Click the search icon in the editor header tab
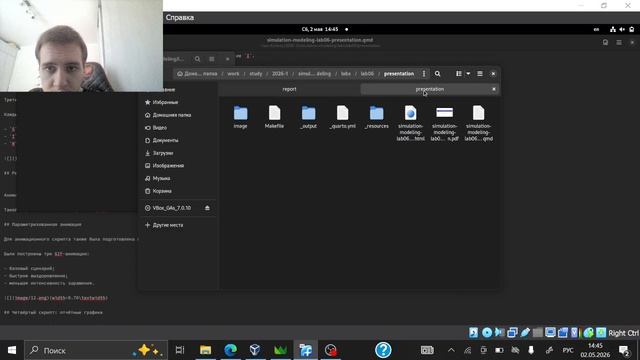This screenshot has width=640, height=360. tap(198, 59)
